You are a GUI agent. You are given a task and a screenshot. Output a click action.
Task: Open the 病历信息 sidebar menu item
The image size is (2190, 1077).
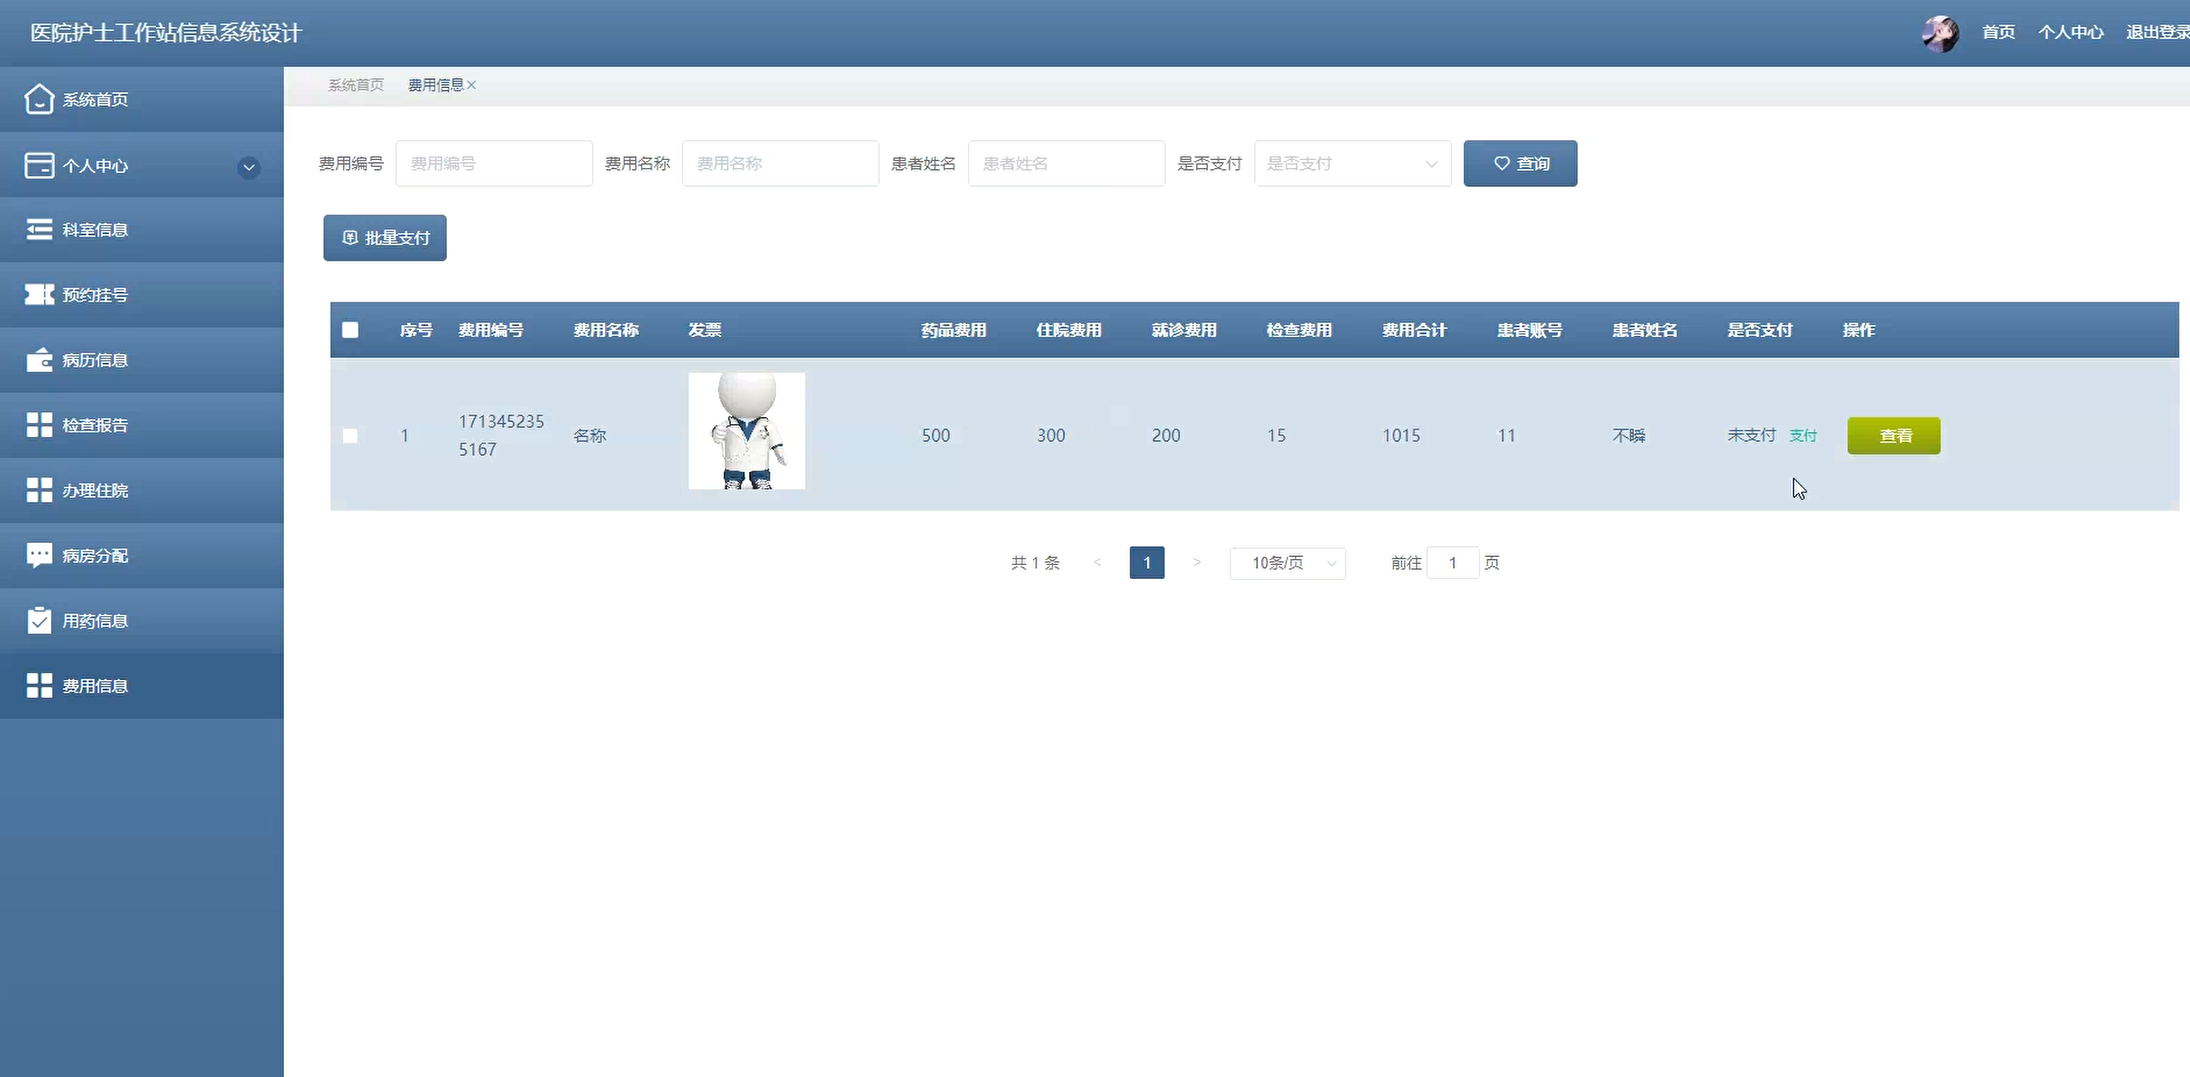pos(142,360)
